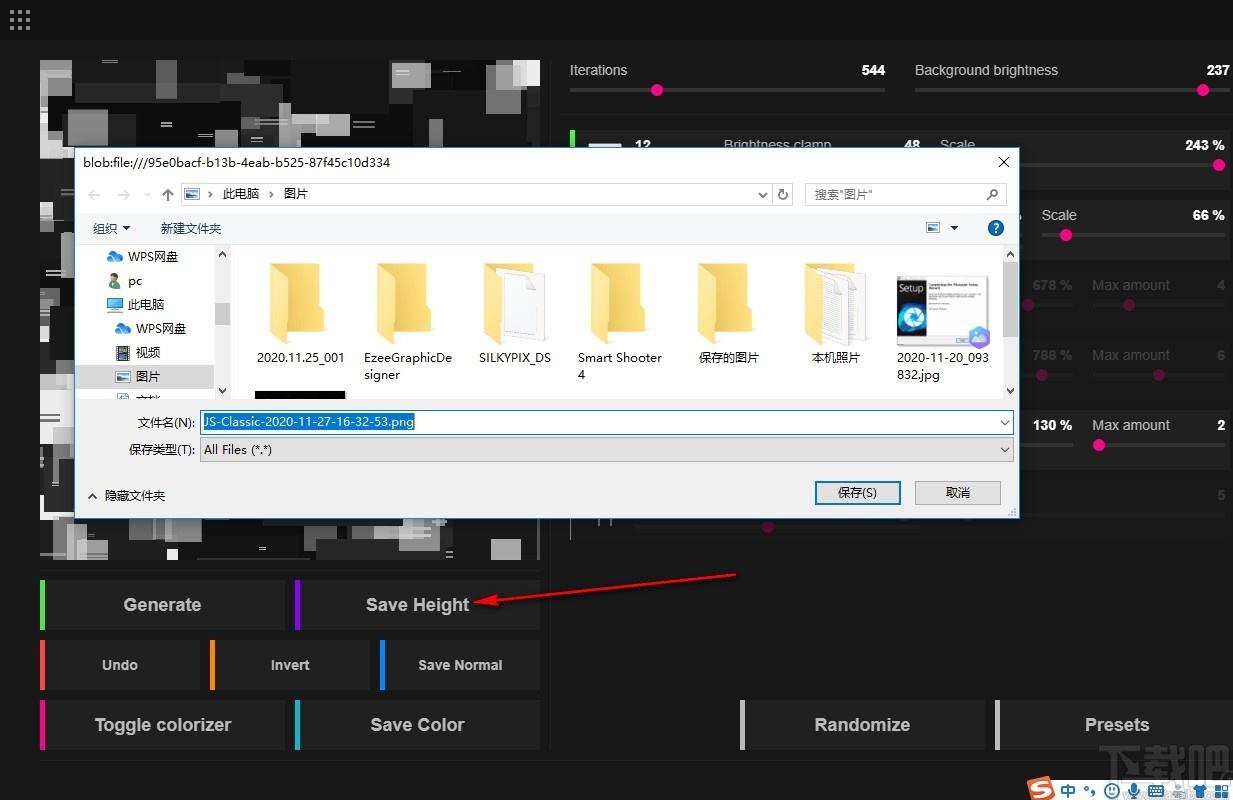The width and height of the screenshot is (1233, 800).
Task: Click the search magnifier icon
Action: tap(992, 195)
